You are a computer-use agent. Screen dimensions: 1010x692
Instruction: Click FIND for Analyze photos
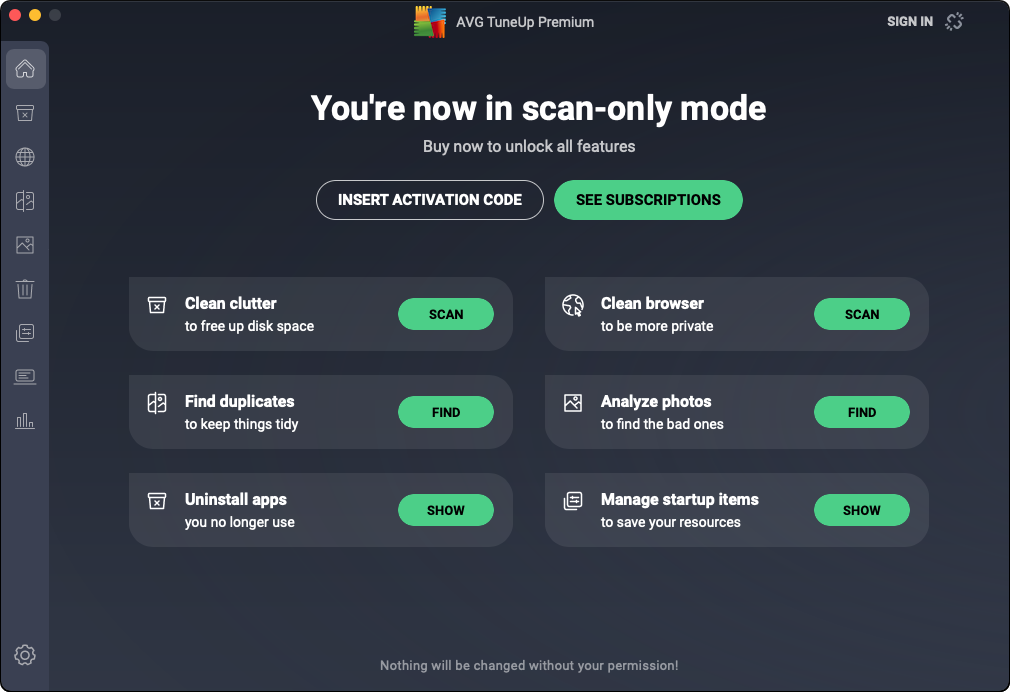click(862, 412)
